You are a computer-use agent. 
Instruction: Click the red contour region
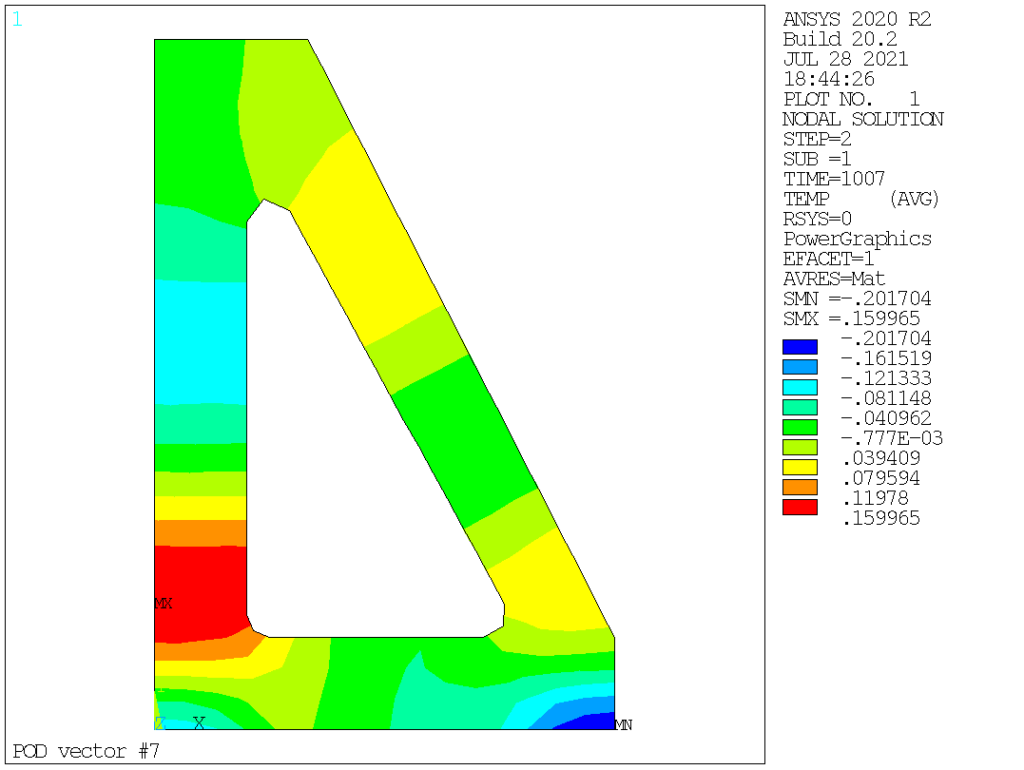(x=198, y=591)
